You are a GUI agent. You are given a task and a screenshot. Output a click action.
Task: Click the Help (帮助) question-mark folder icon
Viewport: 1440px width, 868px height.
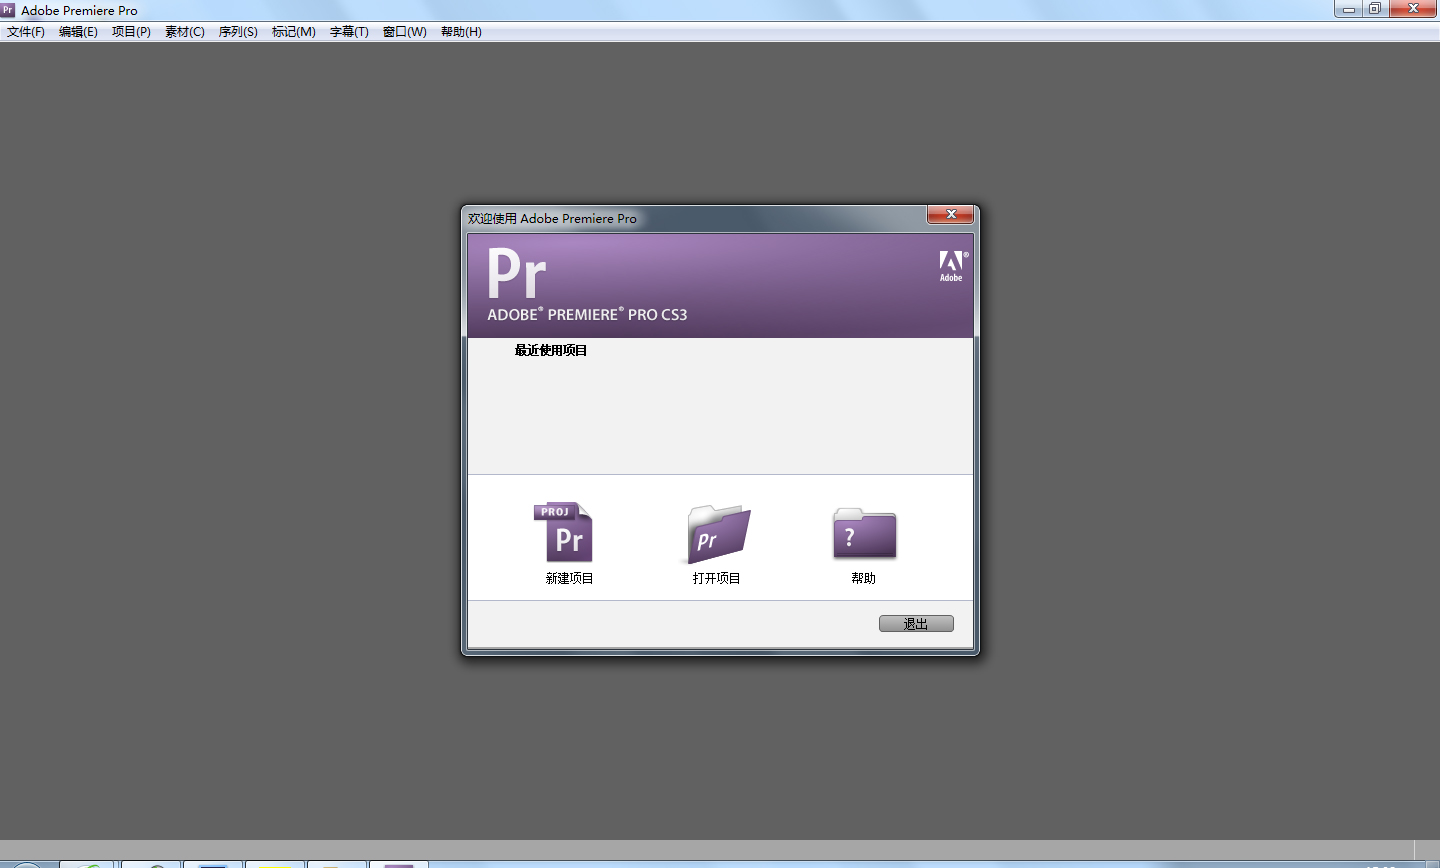pyautogui.click(x=865, y=533)
